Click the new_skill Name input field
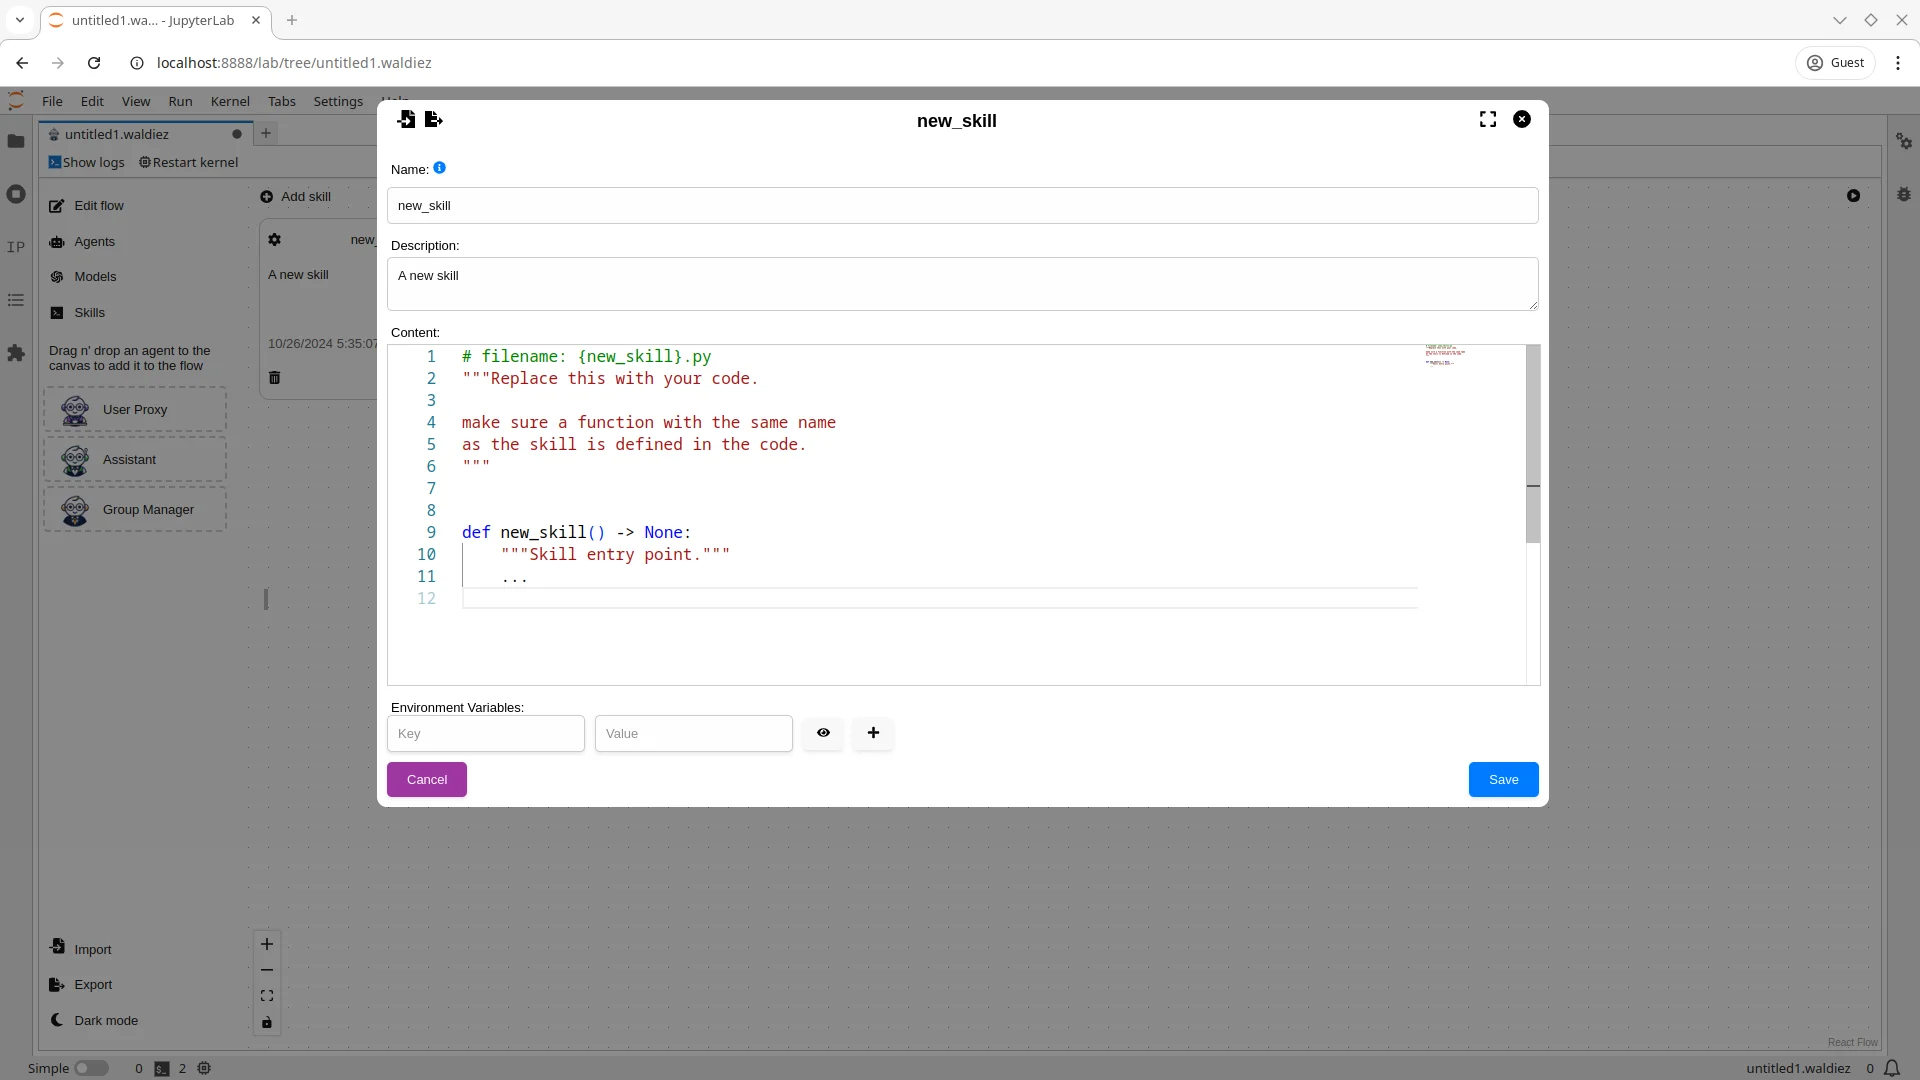The image size is (1920, 1080). click(965, 206)
